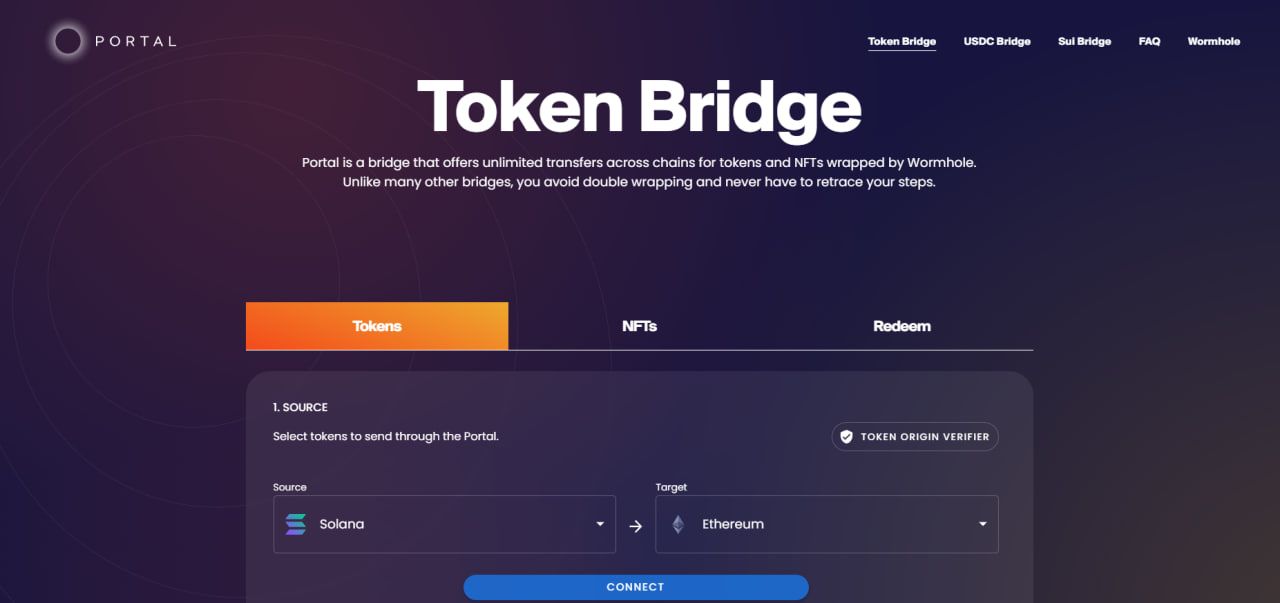Open the Solana source selector
The width and height of the screenshot is (1280, 603).
[x=444, y=524]
